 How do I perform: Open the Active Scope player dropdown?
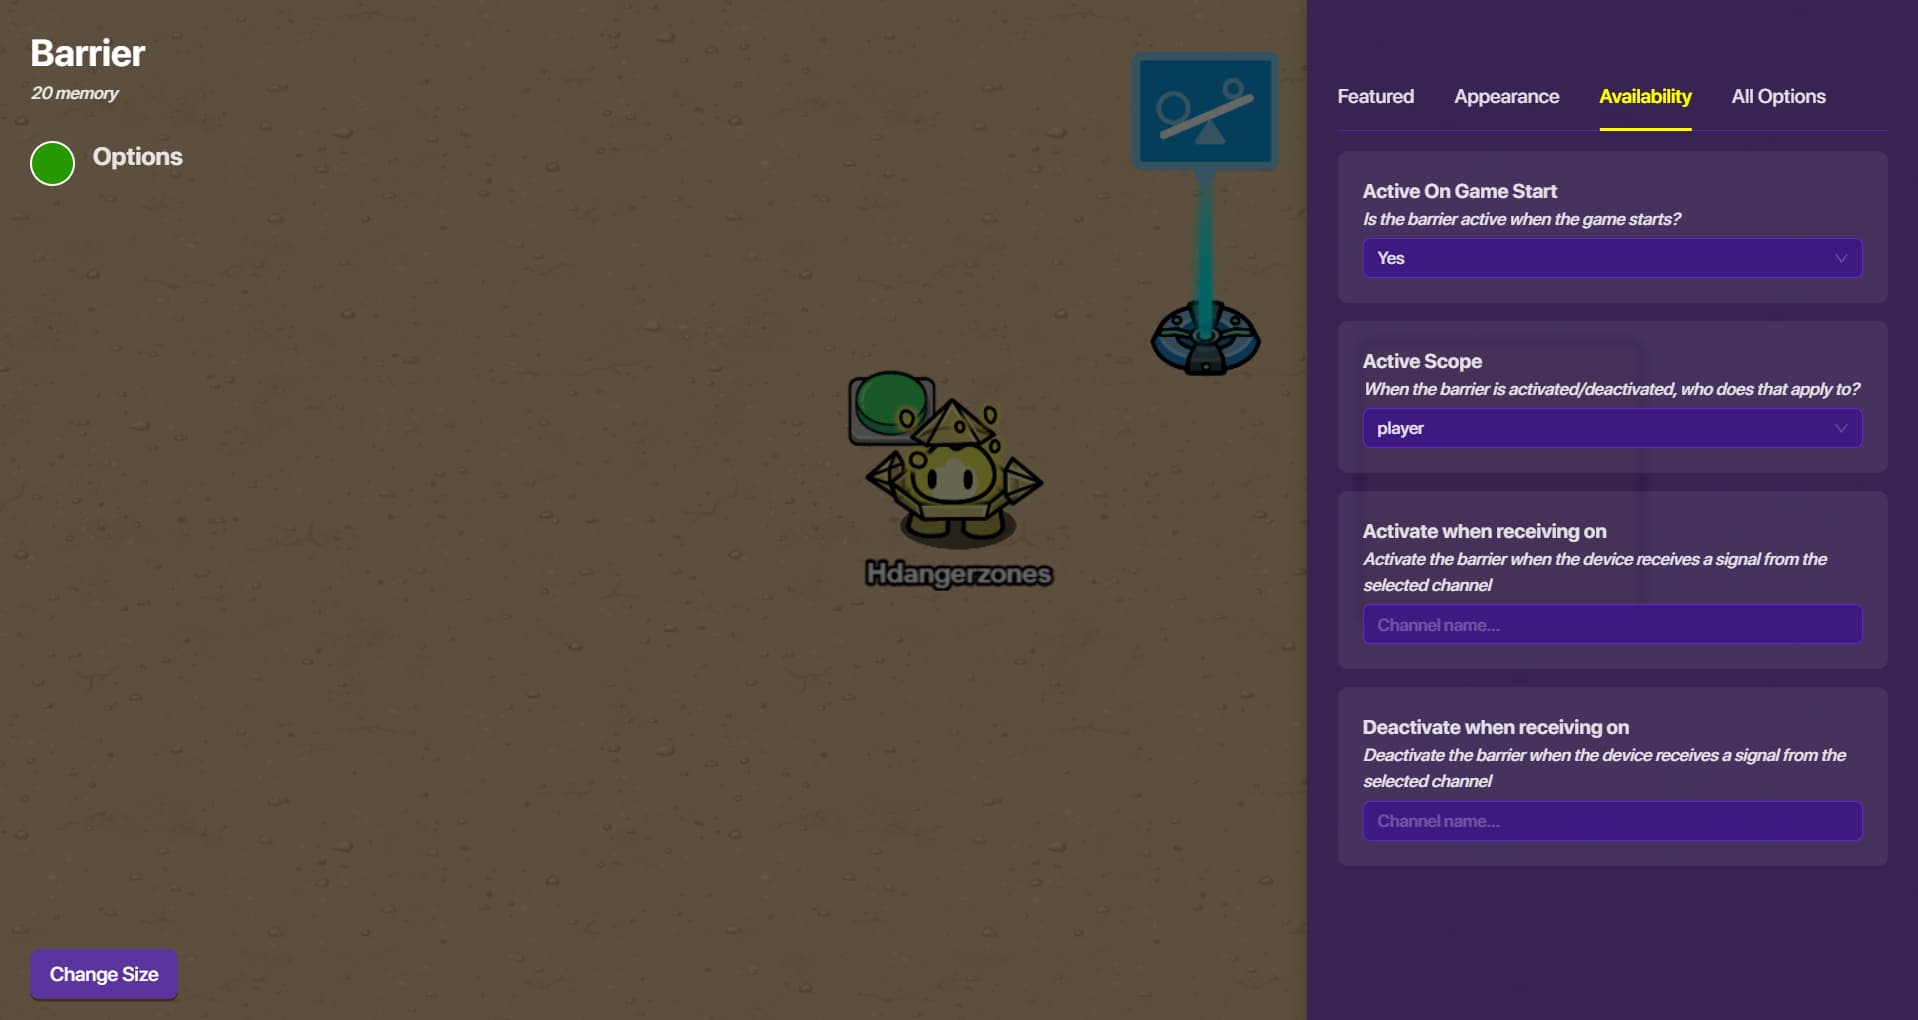(1611, 428)
